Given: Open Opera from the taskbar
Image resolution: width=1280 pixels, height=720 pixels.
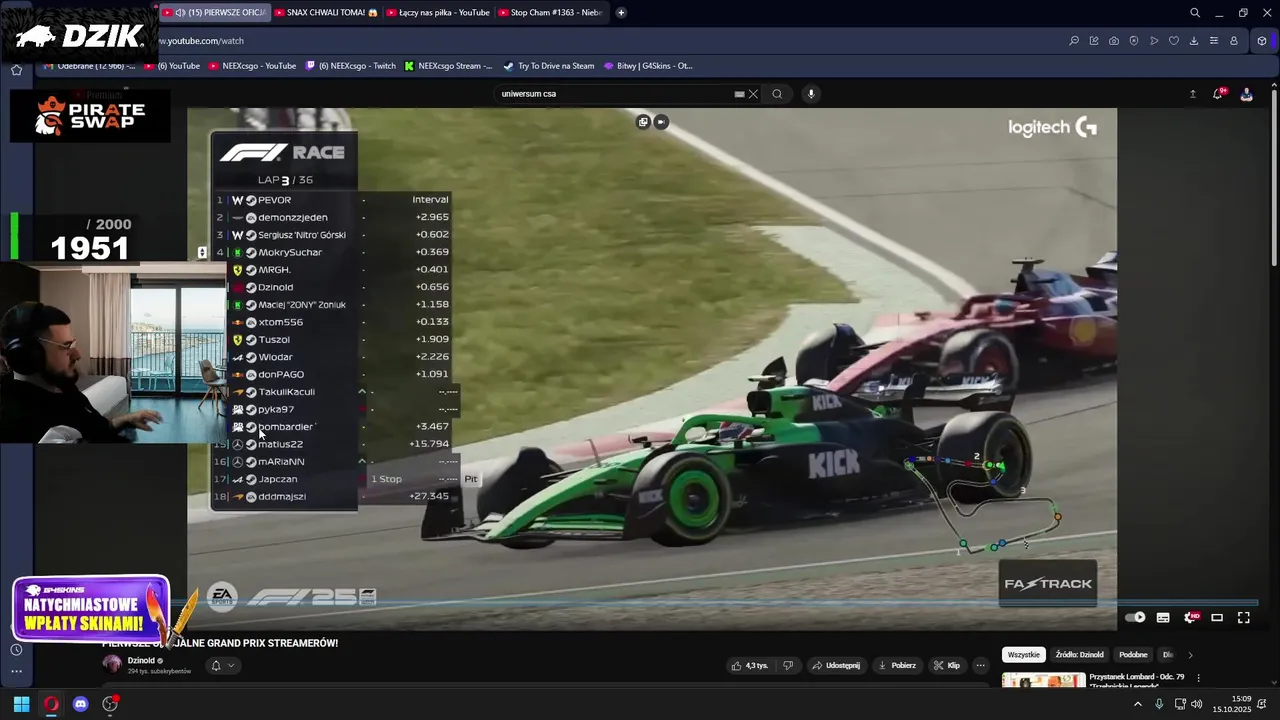Looking at the screenshot, I should coord(51,704).
